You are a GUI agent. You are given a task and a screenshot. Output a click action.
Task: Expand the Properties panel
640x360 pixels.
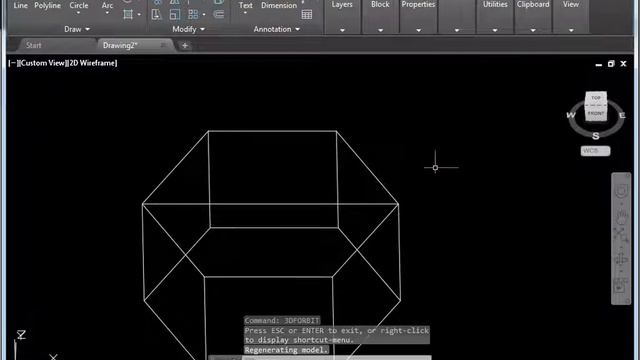coord(418,30)
